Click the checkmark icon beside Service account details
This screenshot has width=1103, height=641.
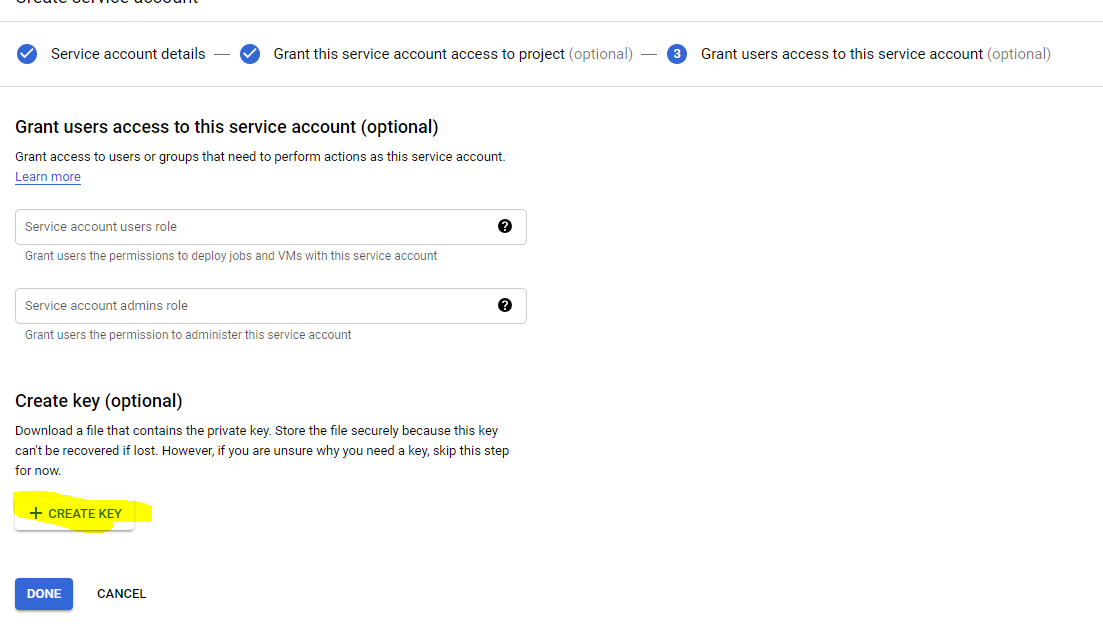tap(27, 54)
